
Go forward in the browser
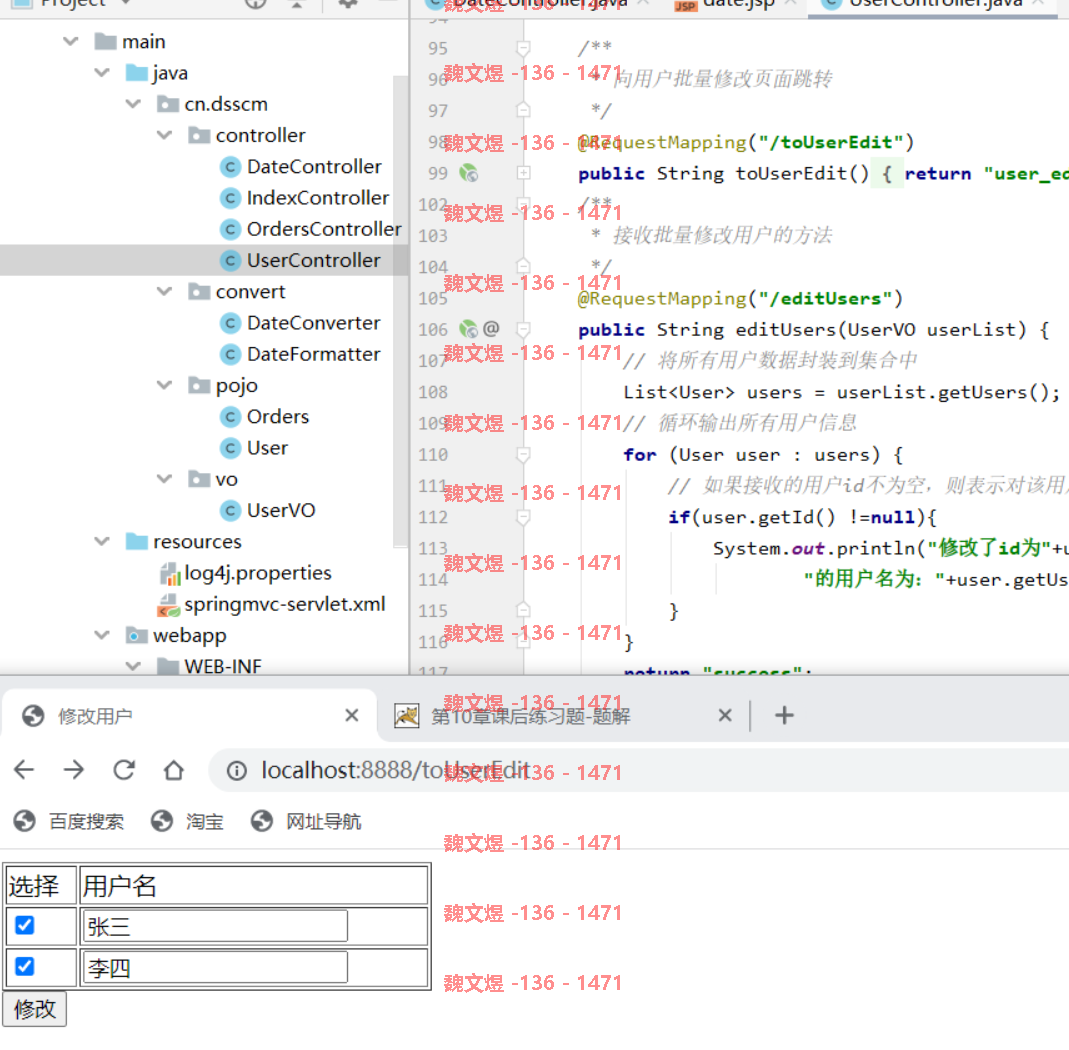click(x=74, y=770)
